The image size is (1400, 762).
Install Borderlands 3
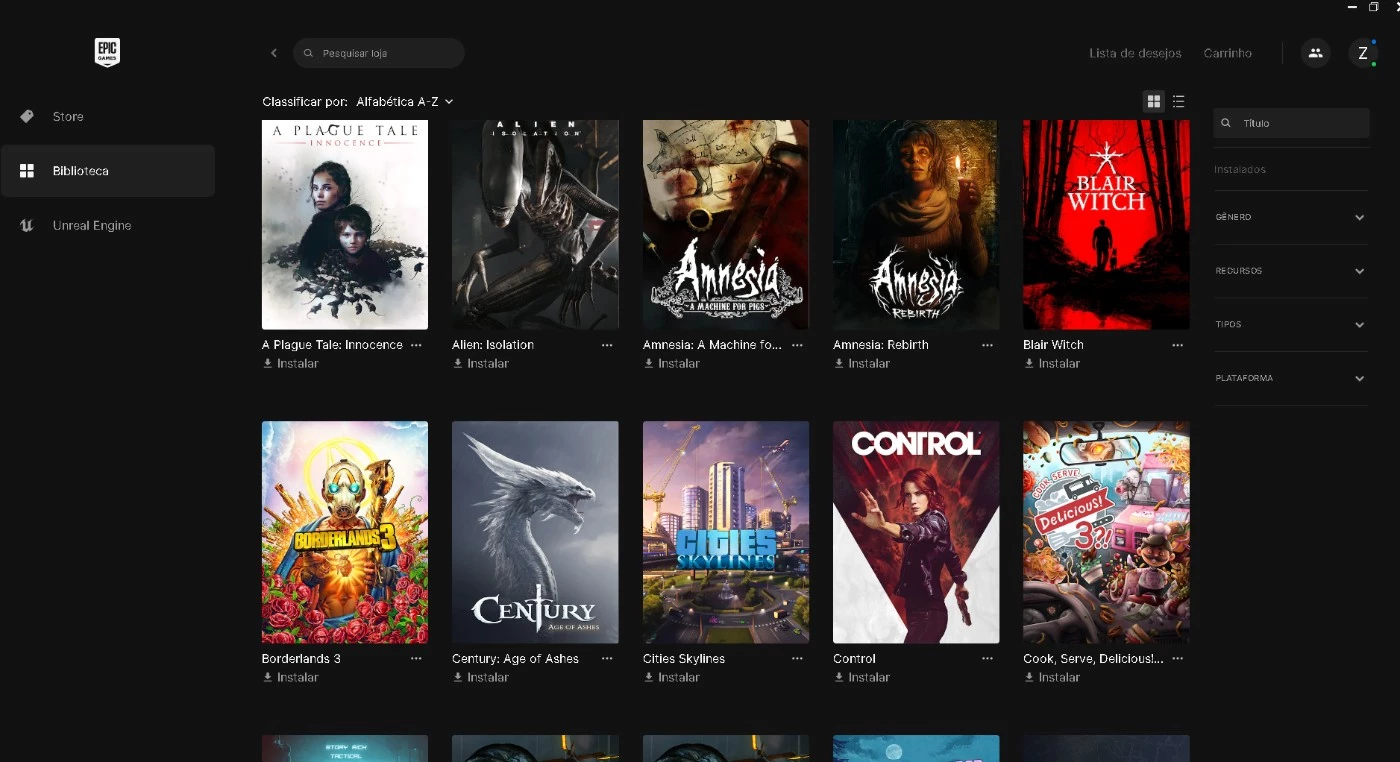tap(290, 678)
